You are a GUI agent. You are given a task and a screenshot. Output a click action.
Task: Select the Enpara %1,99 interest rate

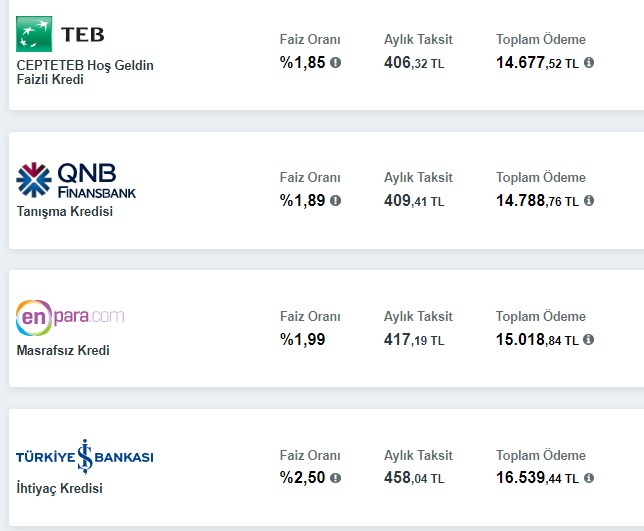pos(303,340)
